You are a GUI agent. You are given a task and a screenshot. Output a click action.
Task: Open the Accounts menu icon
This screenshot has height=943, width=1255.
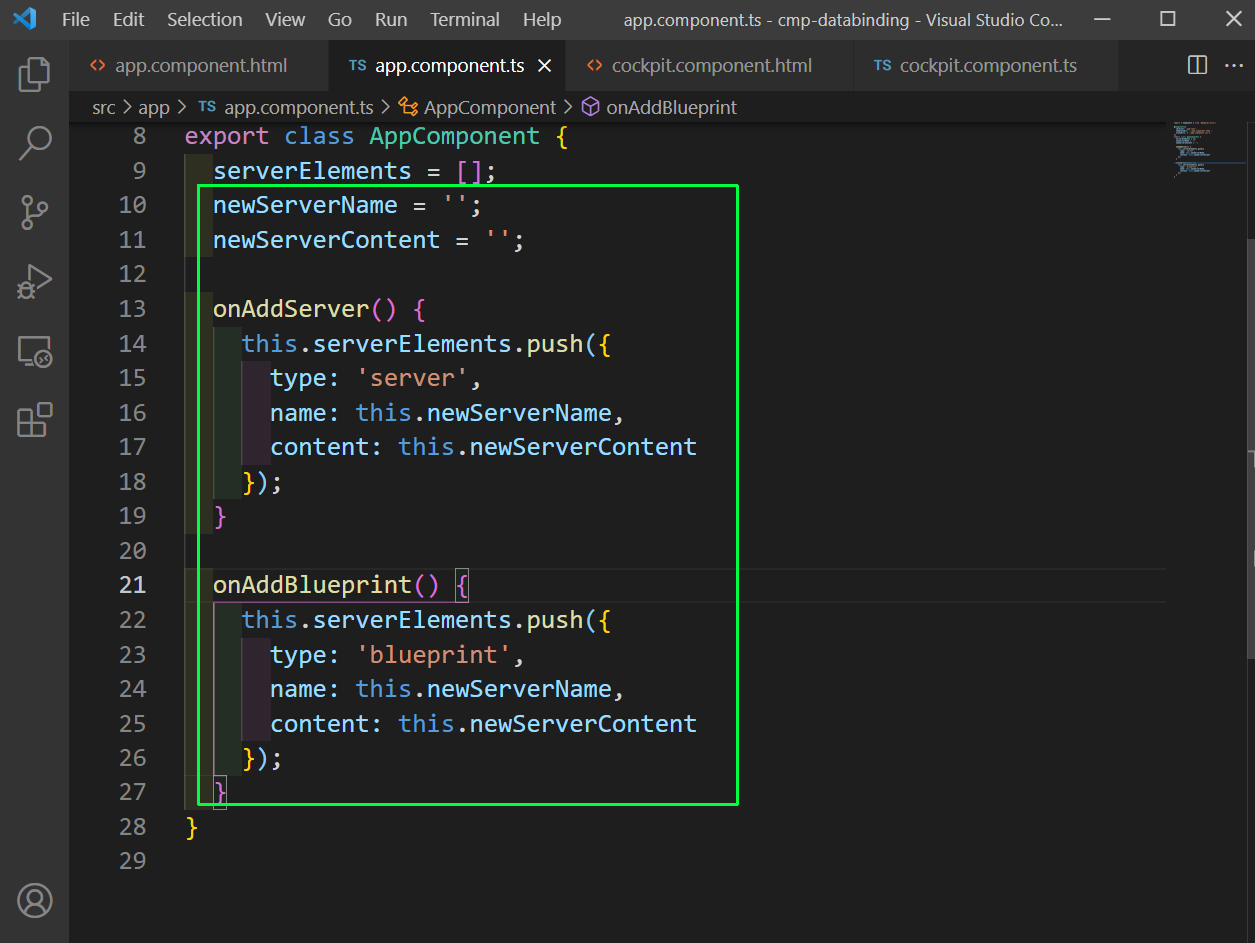34,901
